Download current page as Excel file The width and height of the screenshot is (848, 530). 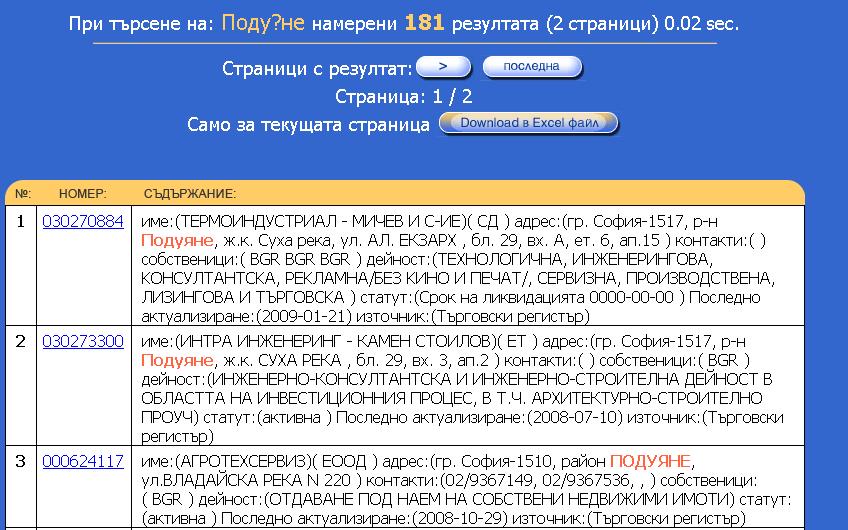(x=528, y=123)
